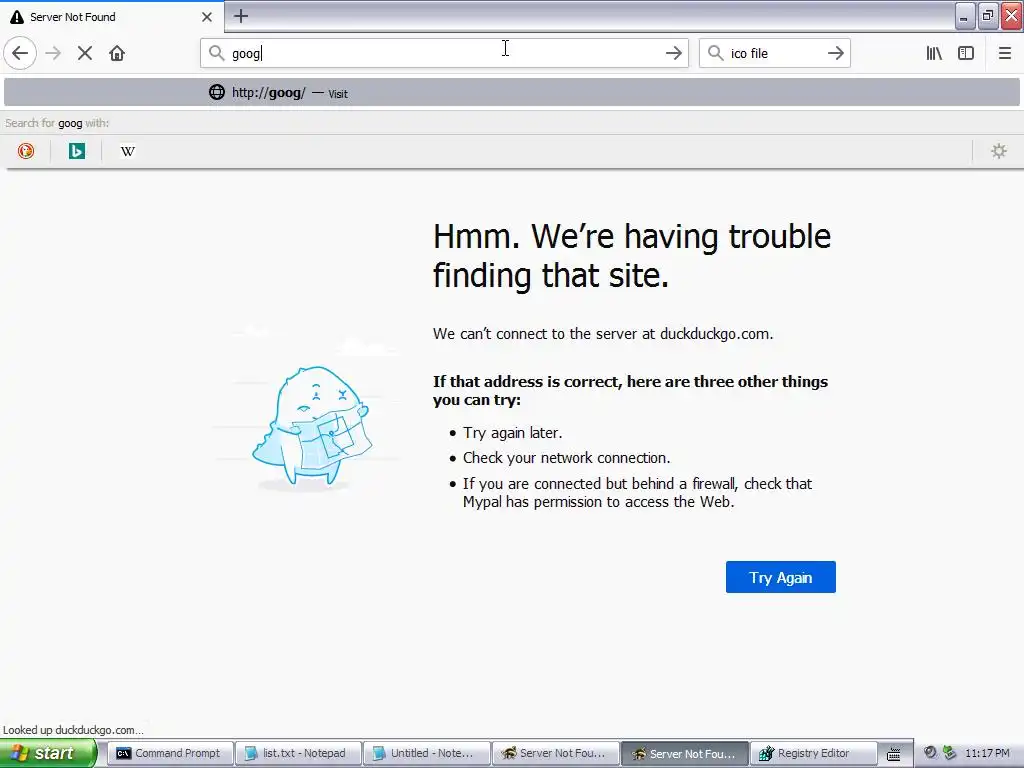Click the 'Hmm. We're having trouble' heading
Screen dimensions: 1024x768
[x=632, y=255]
